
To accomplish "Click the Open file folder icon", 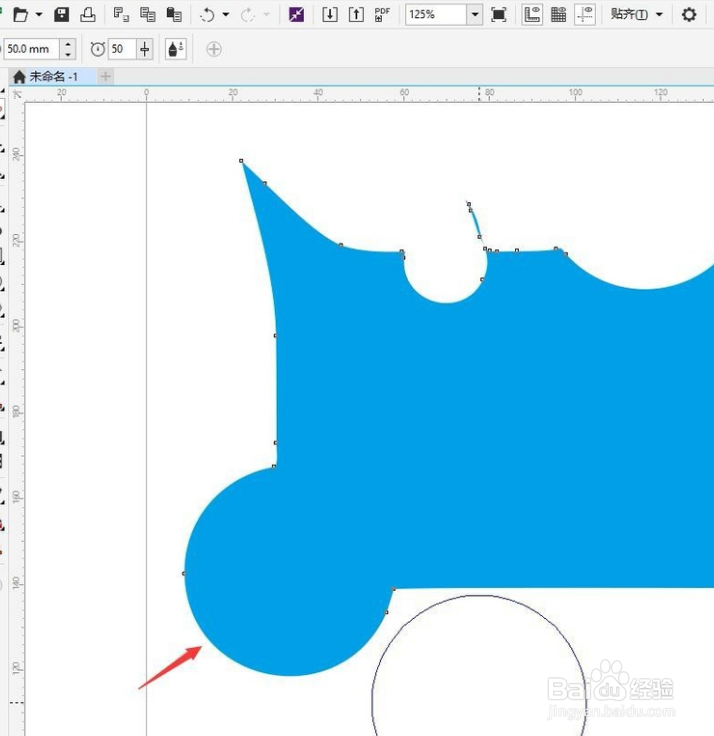I will 20,15.
